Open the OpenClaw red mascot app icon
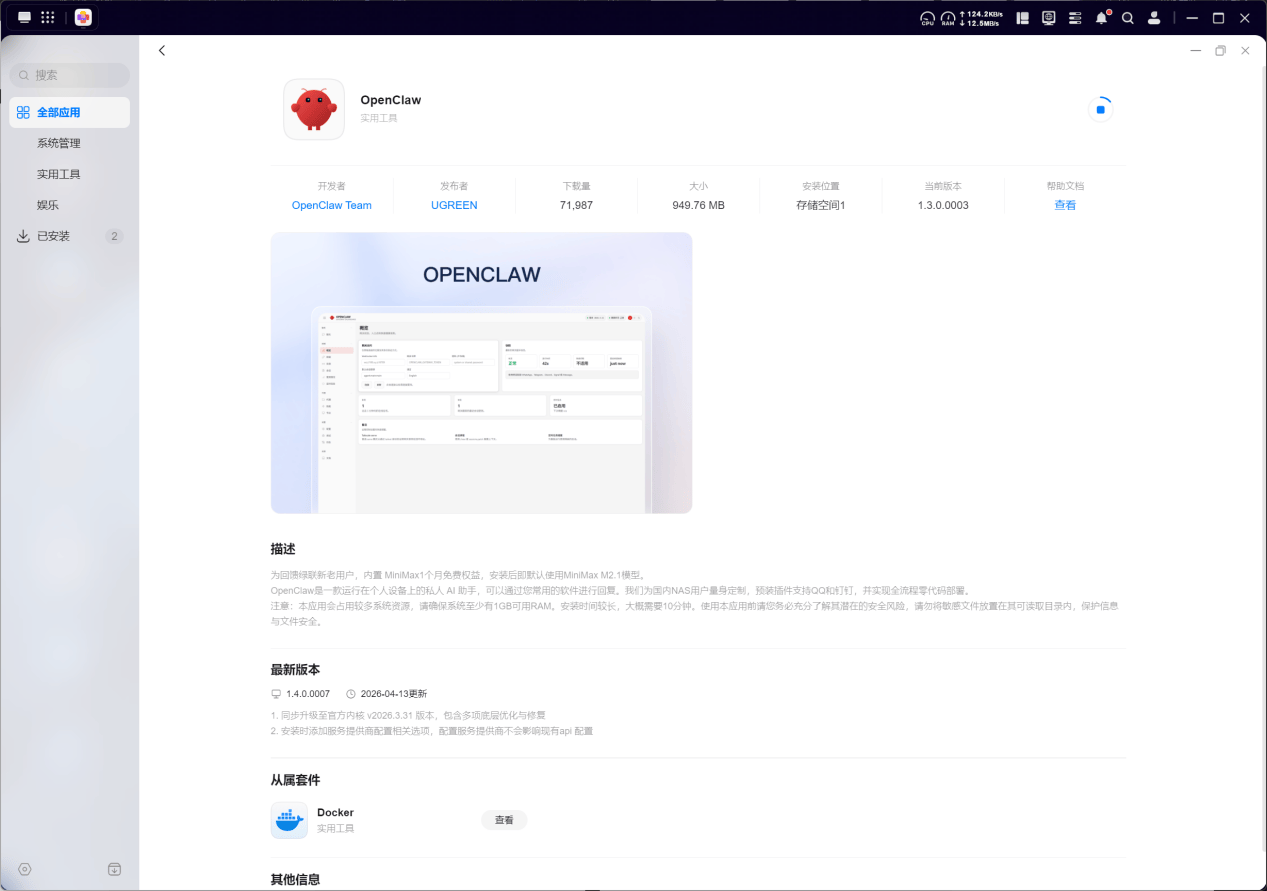The image size is (1267, 891). coord(314,109)
